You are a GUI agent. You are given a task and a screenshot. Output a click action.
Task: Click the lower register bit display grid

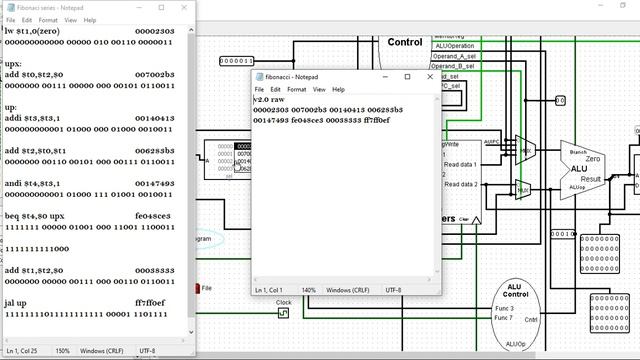(610, 313)
